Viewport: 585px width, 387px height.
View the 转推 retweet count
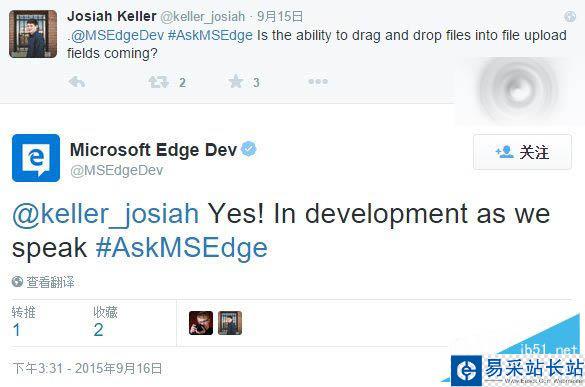point(23,322)
